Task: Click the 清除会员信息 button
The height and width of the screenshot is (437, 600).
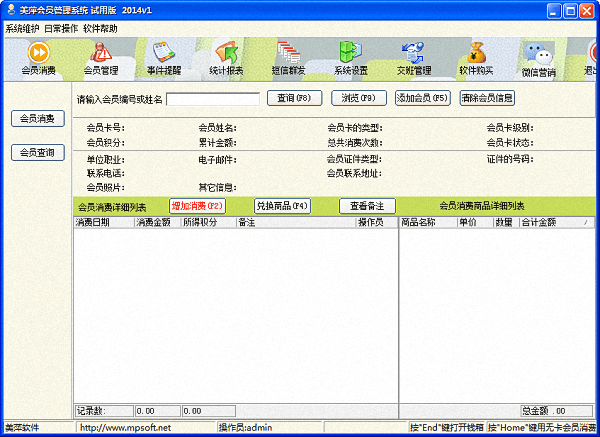Action: pyautogui.click(x=487, y=98)
